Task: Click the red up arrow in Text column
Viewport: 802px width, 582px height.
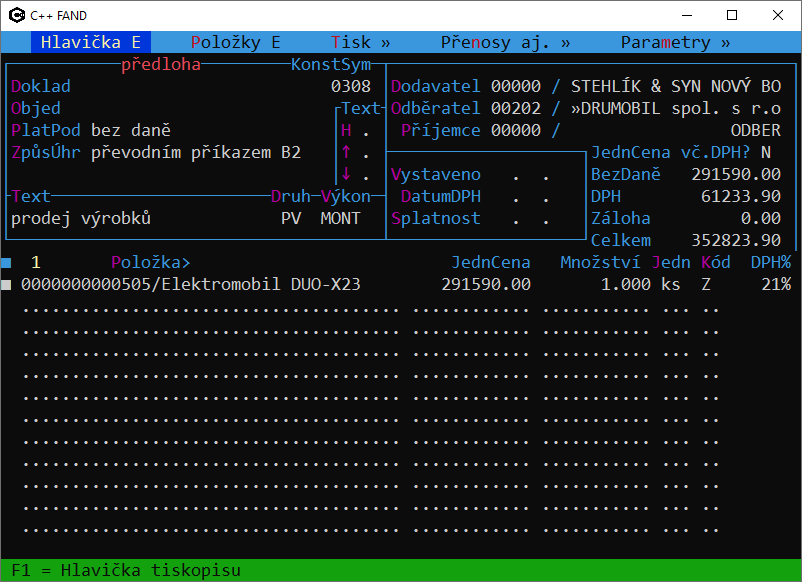Action: 346,153
